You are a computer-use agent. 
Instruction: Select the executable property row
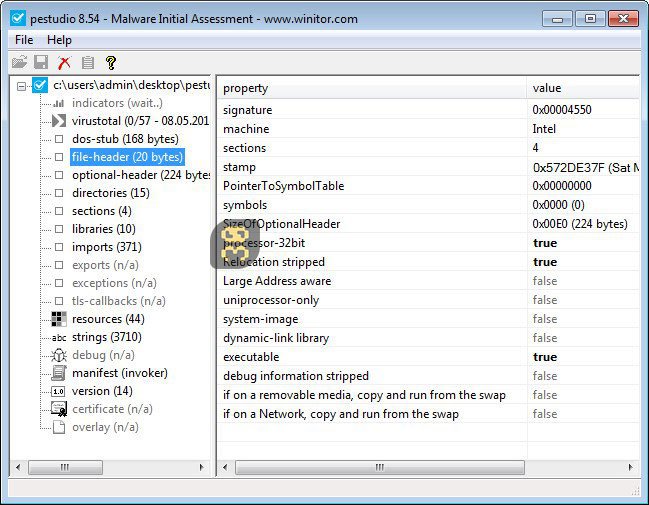[428, 357]
